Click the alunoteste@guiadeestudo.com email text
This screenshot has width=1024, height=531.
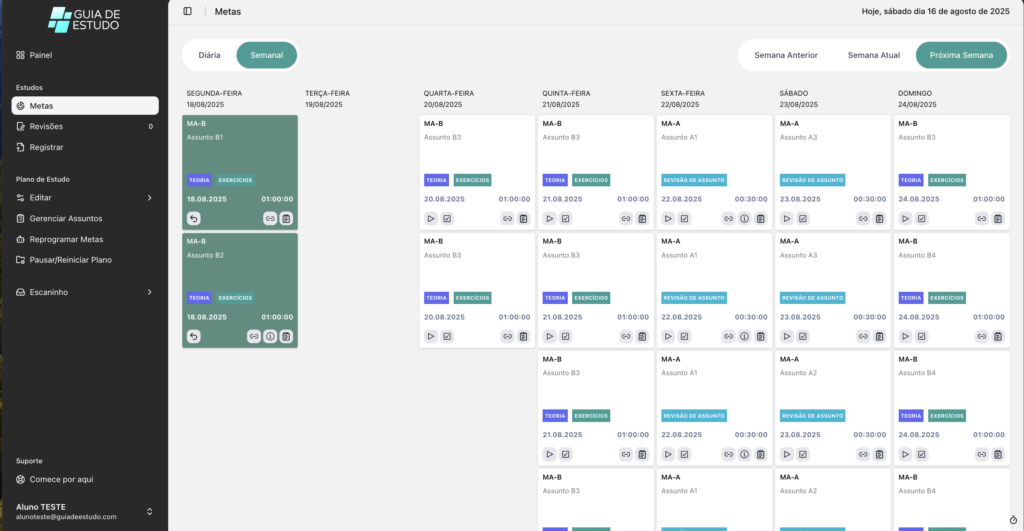tap(66, 517)
